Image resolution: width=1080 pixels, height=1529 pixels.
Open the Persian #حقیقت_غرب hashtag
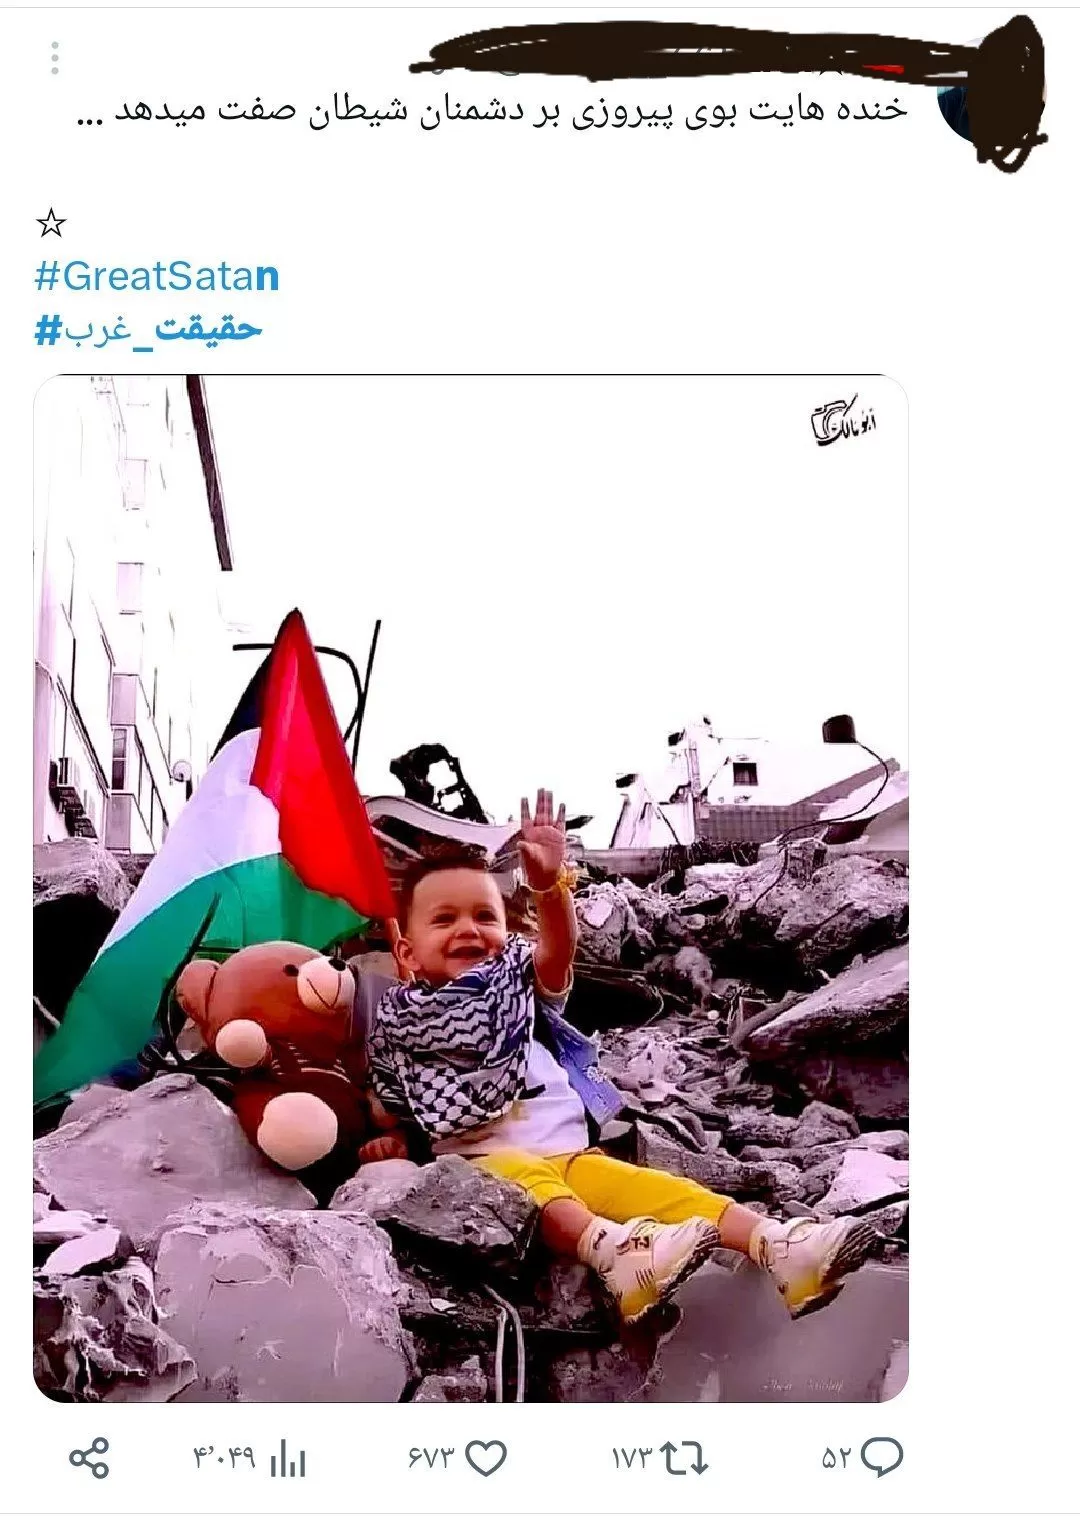click(x=148, y=328)
